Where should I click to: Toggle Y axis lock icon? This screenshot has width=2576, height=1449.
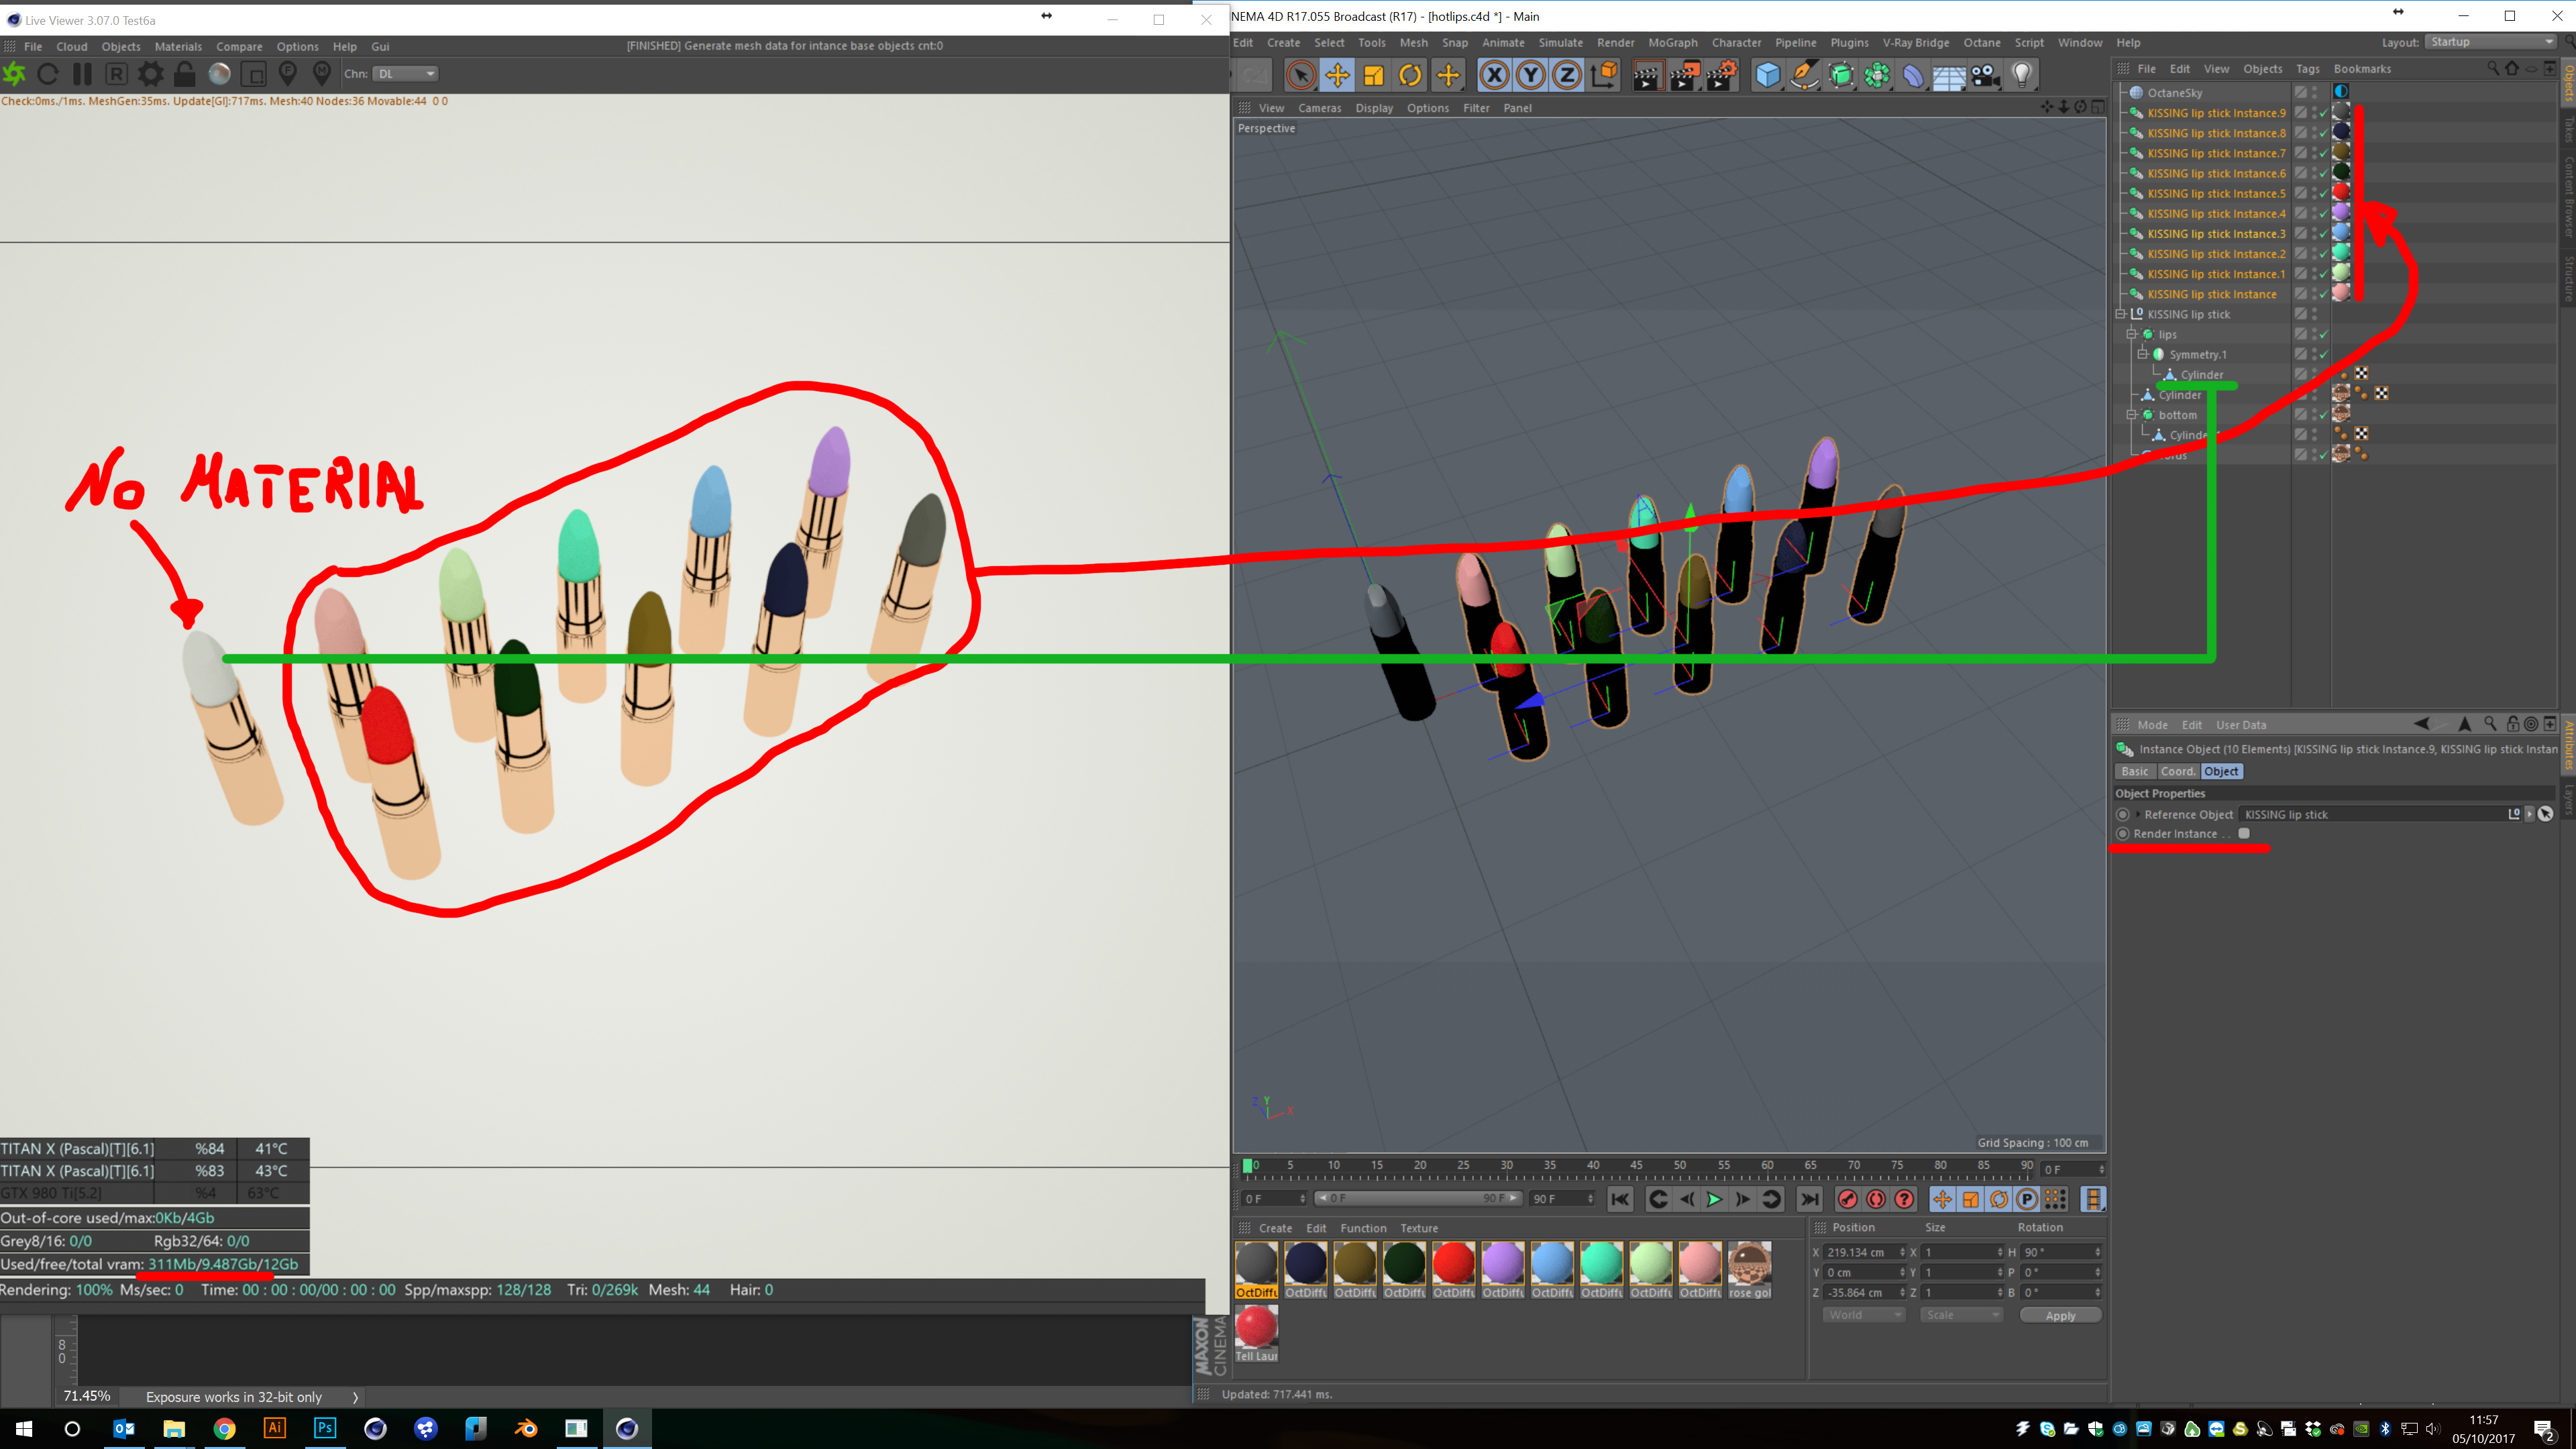(1530, 75)
